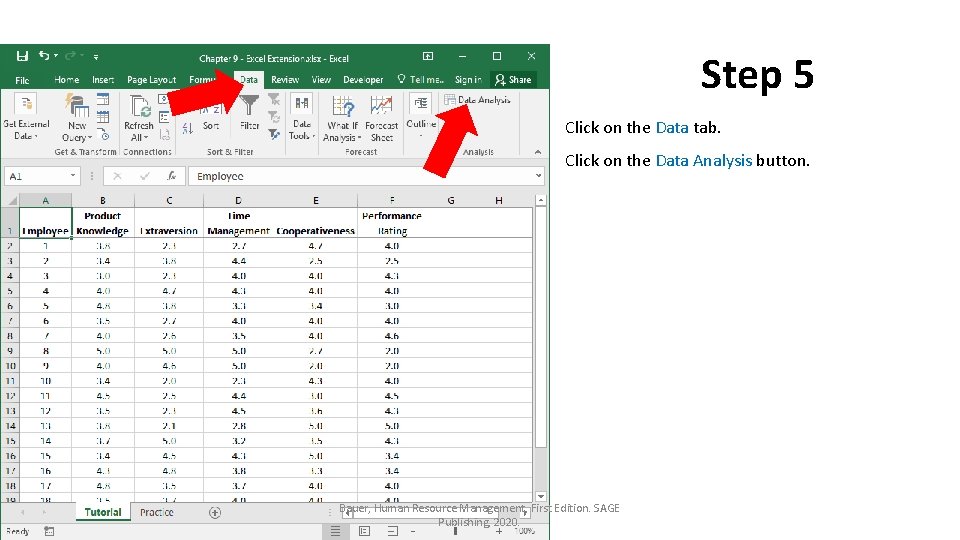Expand the Data Tools dropdown

click(x=301, y=118)
